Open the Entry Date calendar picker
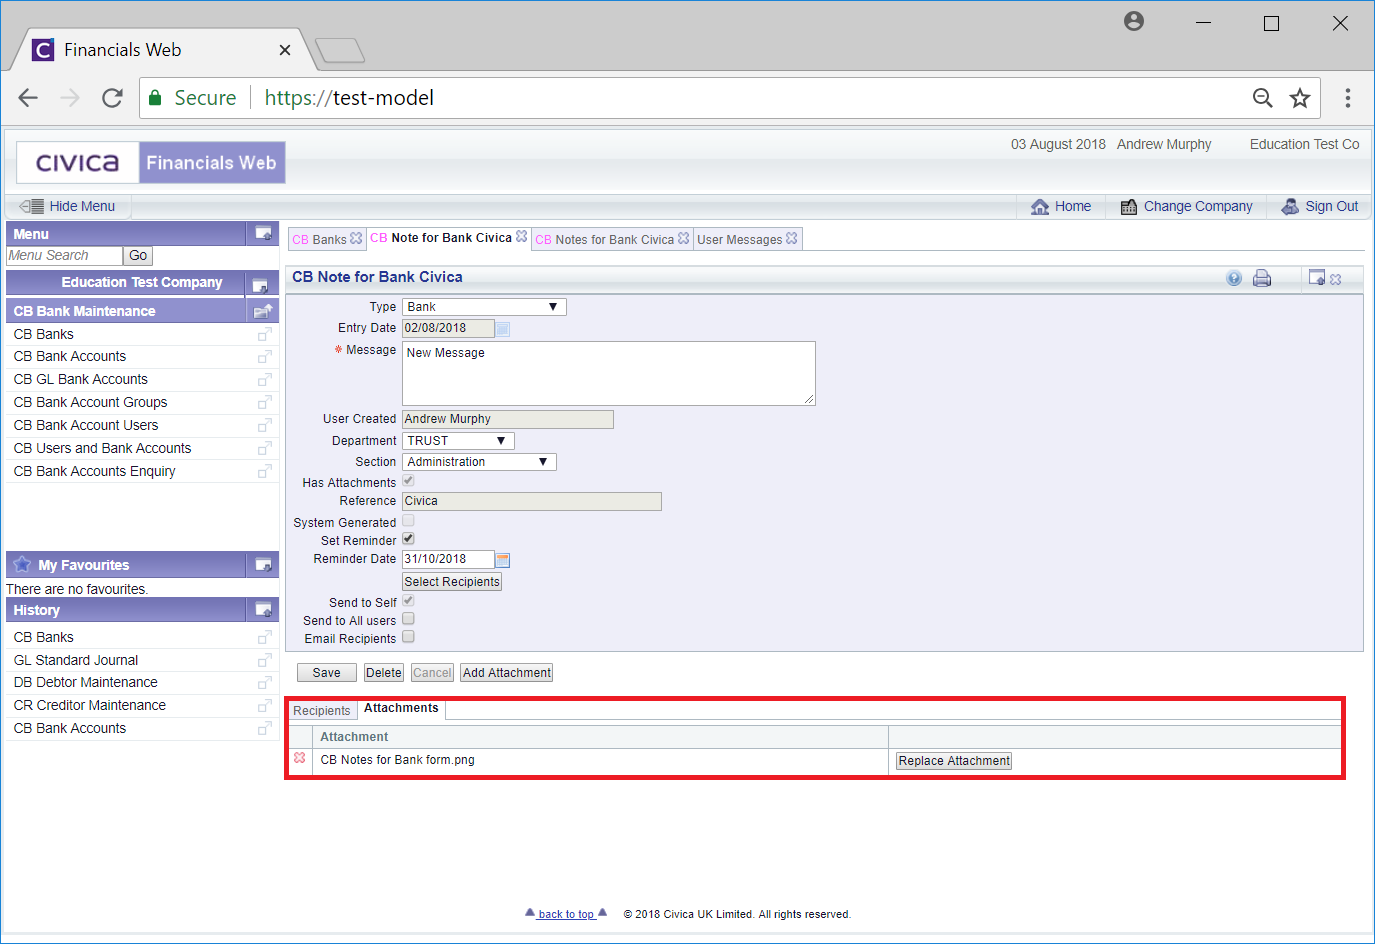The height and width of the screenshot is (944, 1375). [x=503, y=329]
